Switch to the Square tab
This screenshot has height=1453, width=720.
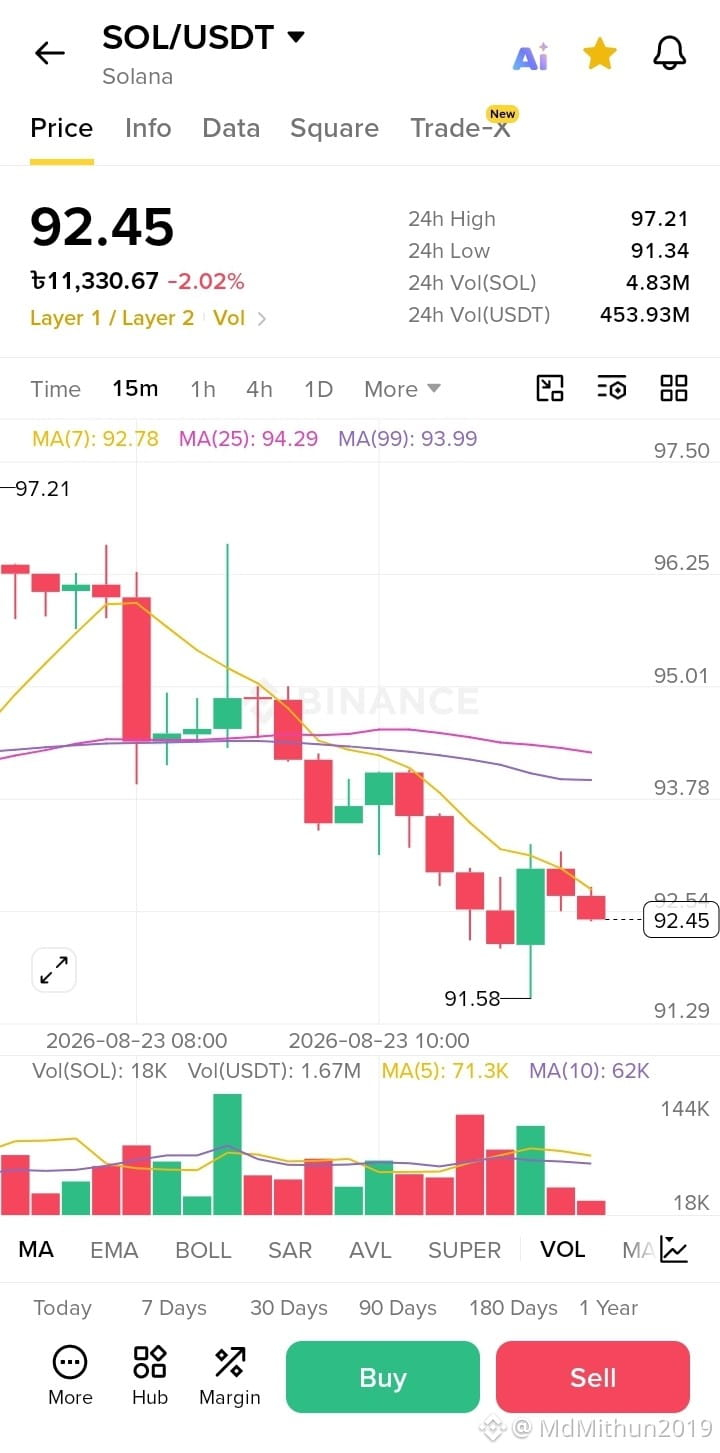[334, 128]
